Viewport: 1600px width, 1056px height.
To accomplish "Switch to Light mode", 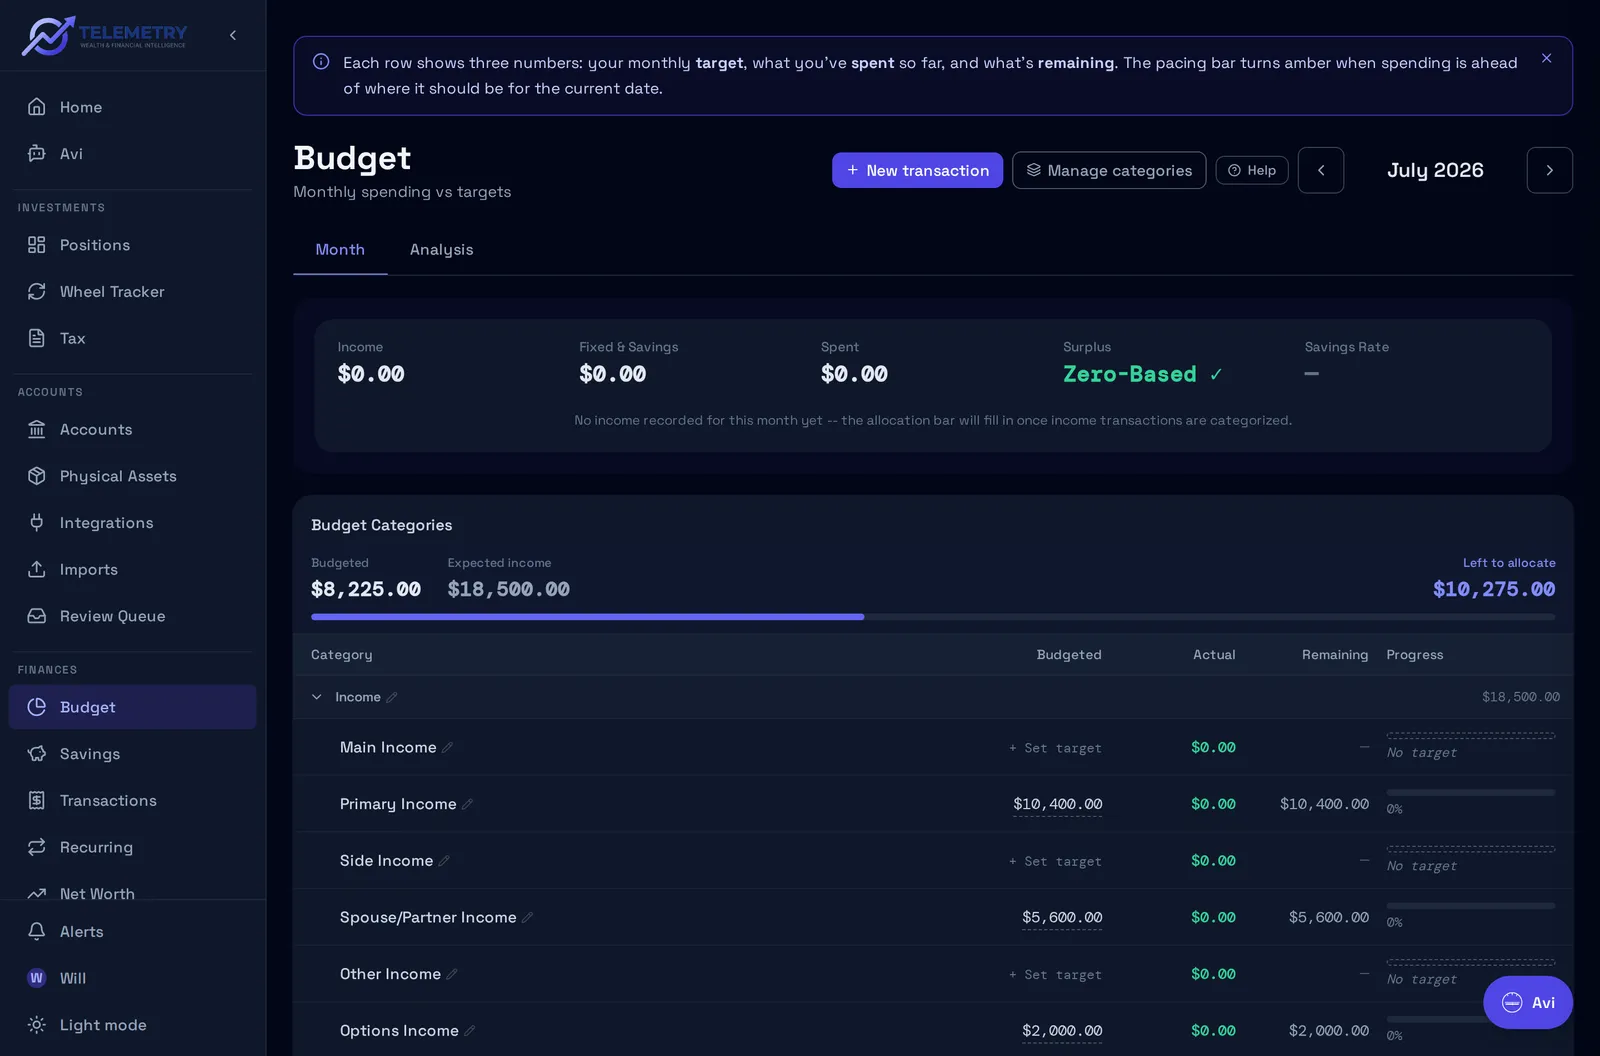I will (132, 1025).
